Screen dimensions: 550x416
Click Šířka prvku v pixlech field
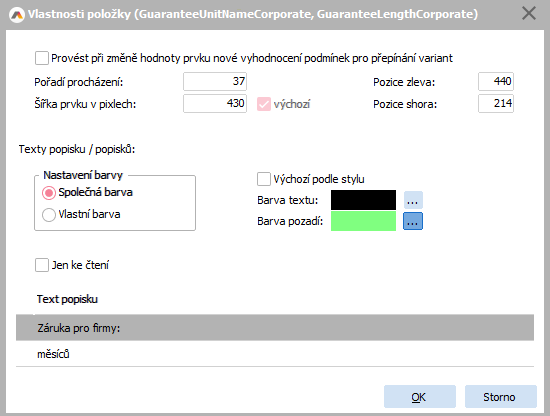click(215, 103)
